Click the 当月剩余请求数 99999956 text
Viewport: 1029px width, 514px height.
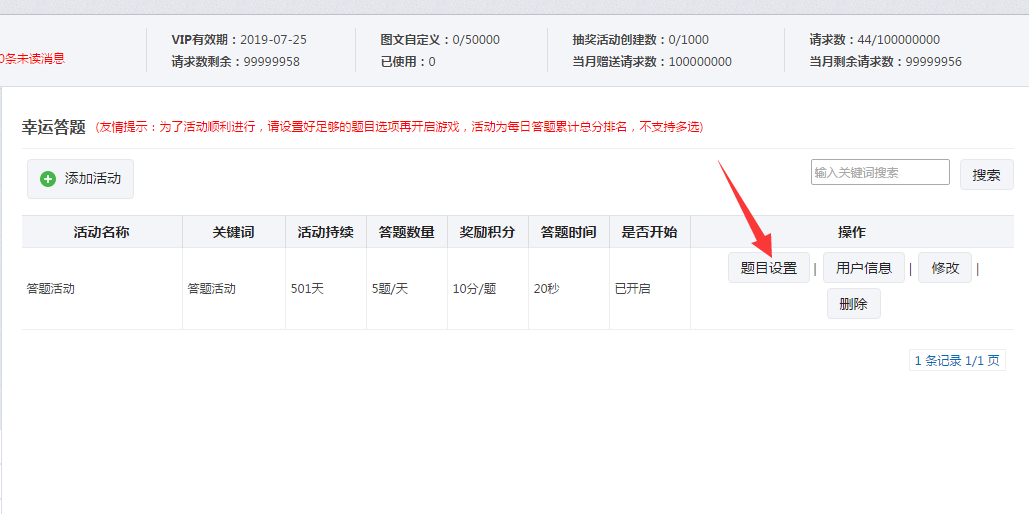click(x=885, y=62)
